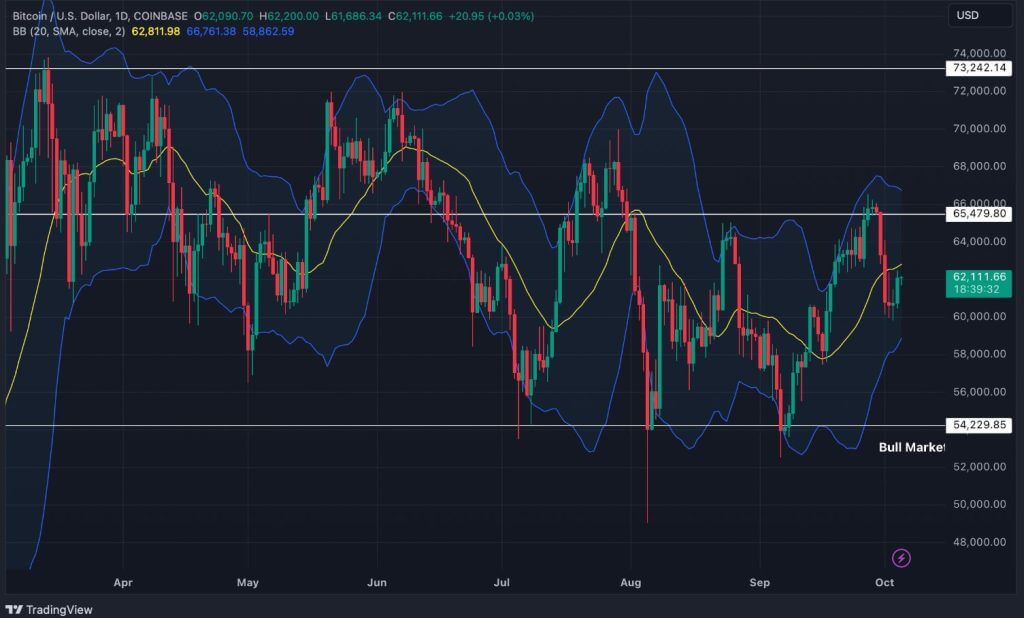
Task: Click the BB (20, SMA, close, 2) indicator legend
Action: click(x=69, y=31)
